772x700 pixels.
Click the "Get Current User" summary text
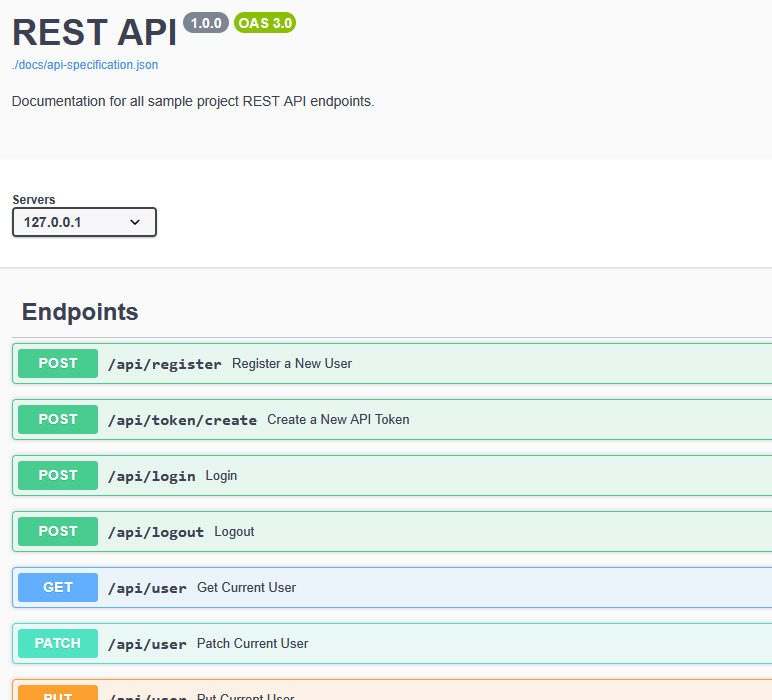pos(246,588)
